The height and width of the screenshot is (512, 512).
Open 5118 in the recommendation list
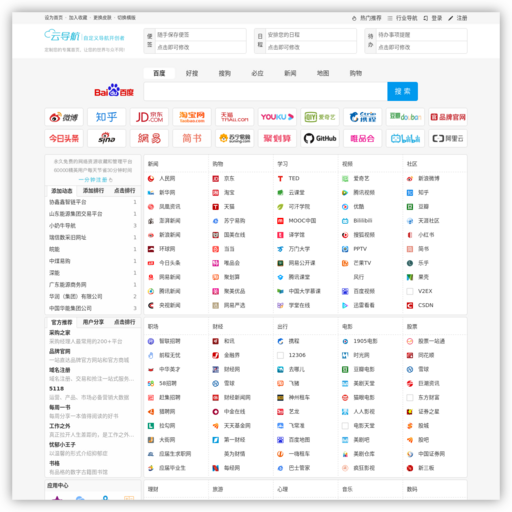pos(56,389)
